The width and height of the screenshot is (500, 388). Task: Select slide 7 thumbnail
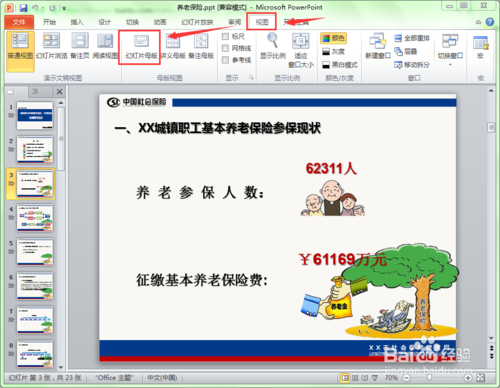35,320
